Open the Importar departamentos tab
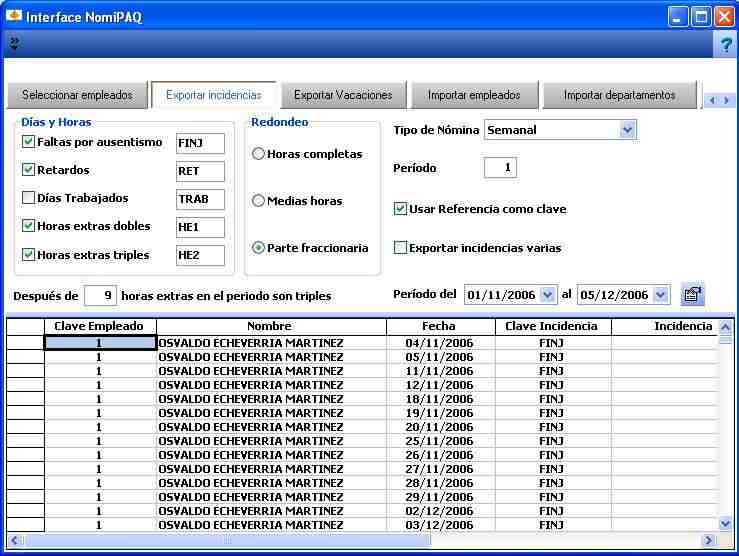Image resolution: width=739 pixels, height=556 pixels. 619,95
